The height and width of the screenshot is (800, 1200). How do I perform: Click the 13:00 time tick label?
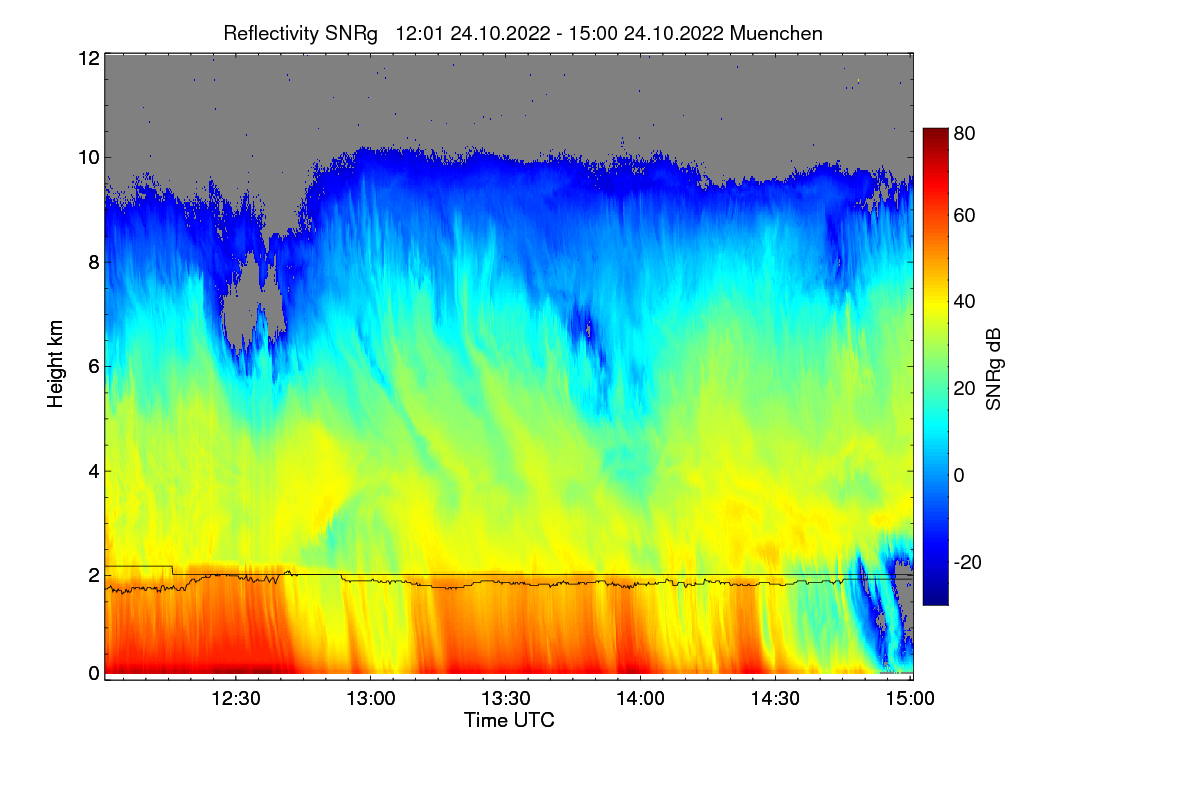click(x=370, y=699)
